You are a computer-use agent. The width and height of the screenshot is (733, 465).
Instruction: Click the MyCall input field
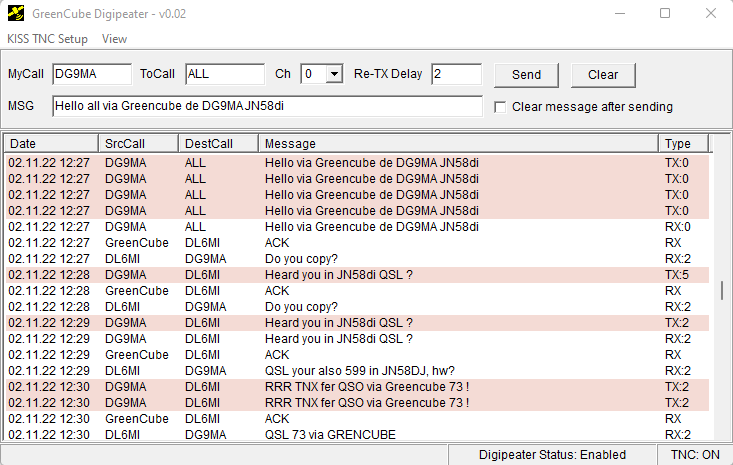(92, 74)
